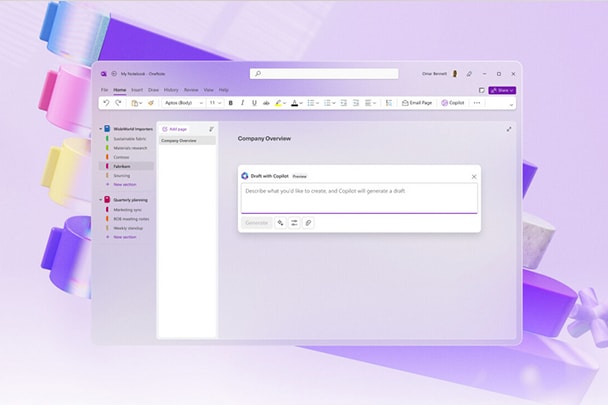Decrease paragraph indent
Screen dimensions: 608x405
pos(344,103)
